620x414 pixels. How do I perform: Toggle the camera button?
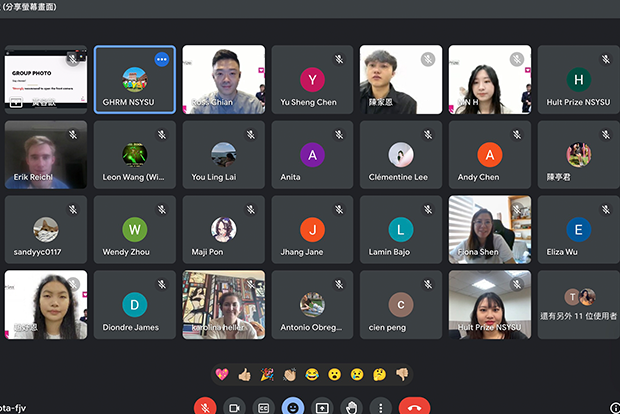coord(234,407)
